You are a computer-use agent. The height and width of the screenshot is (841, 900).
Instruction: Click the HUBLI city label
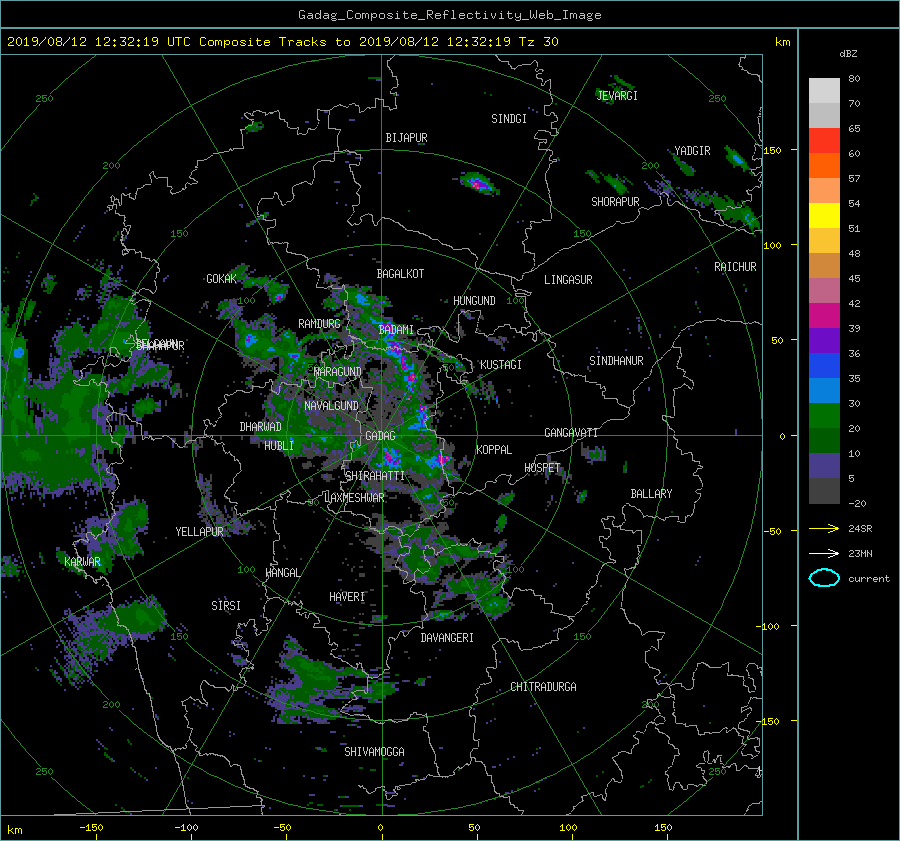[279, 446]
